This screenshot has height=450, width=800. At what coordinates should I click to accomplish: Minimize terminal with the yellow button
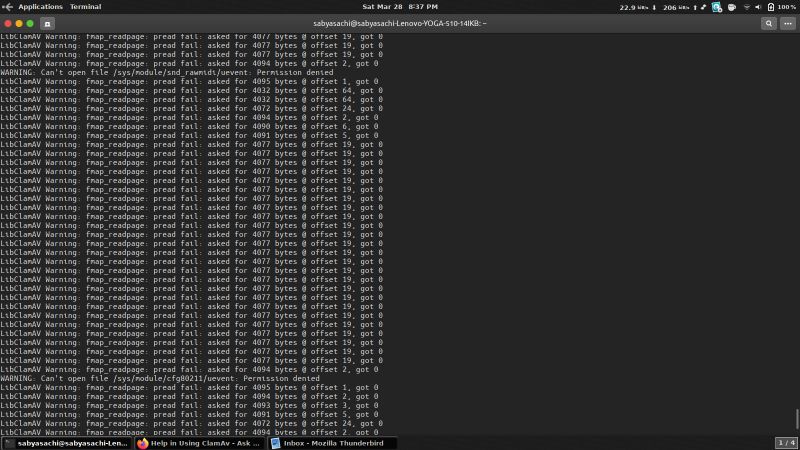click(x=19, y=23)
